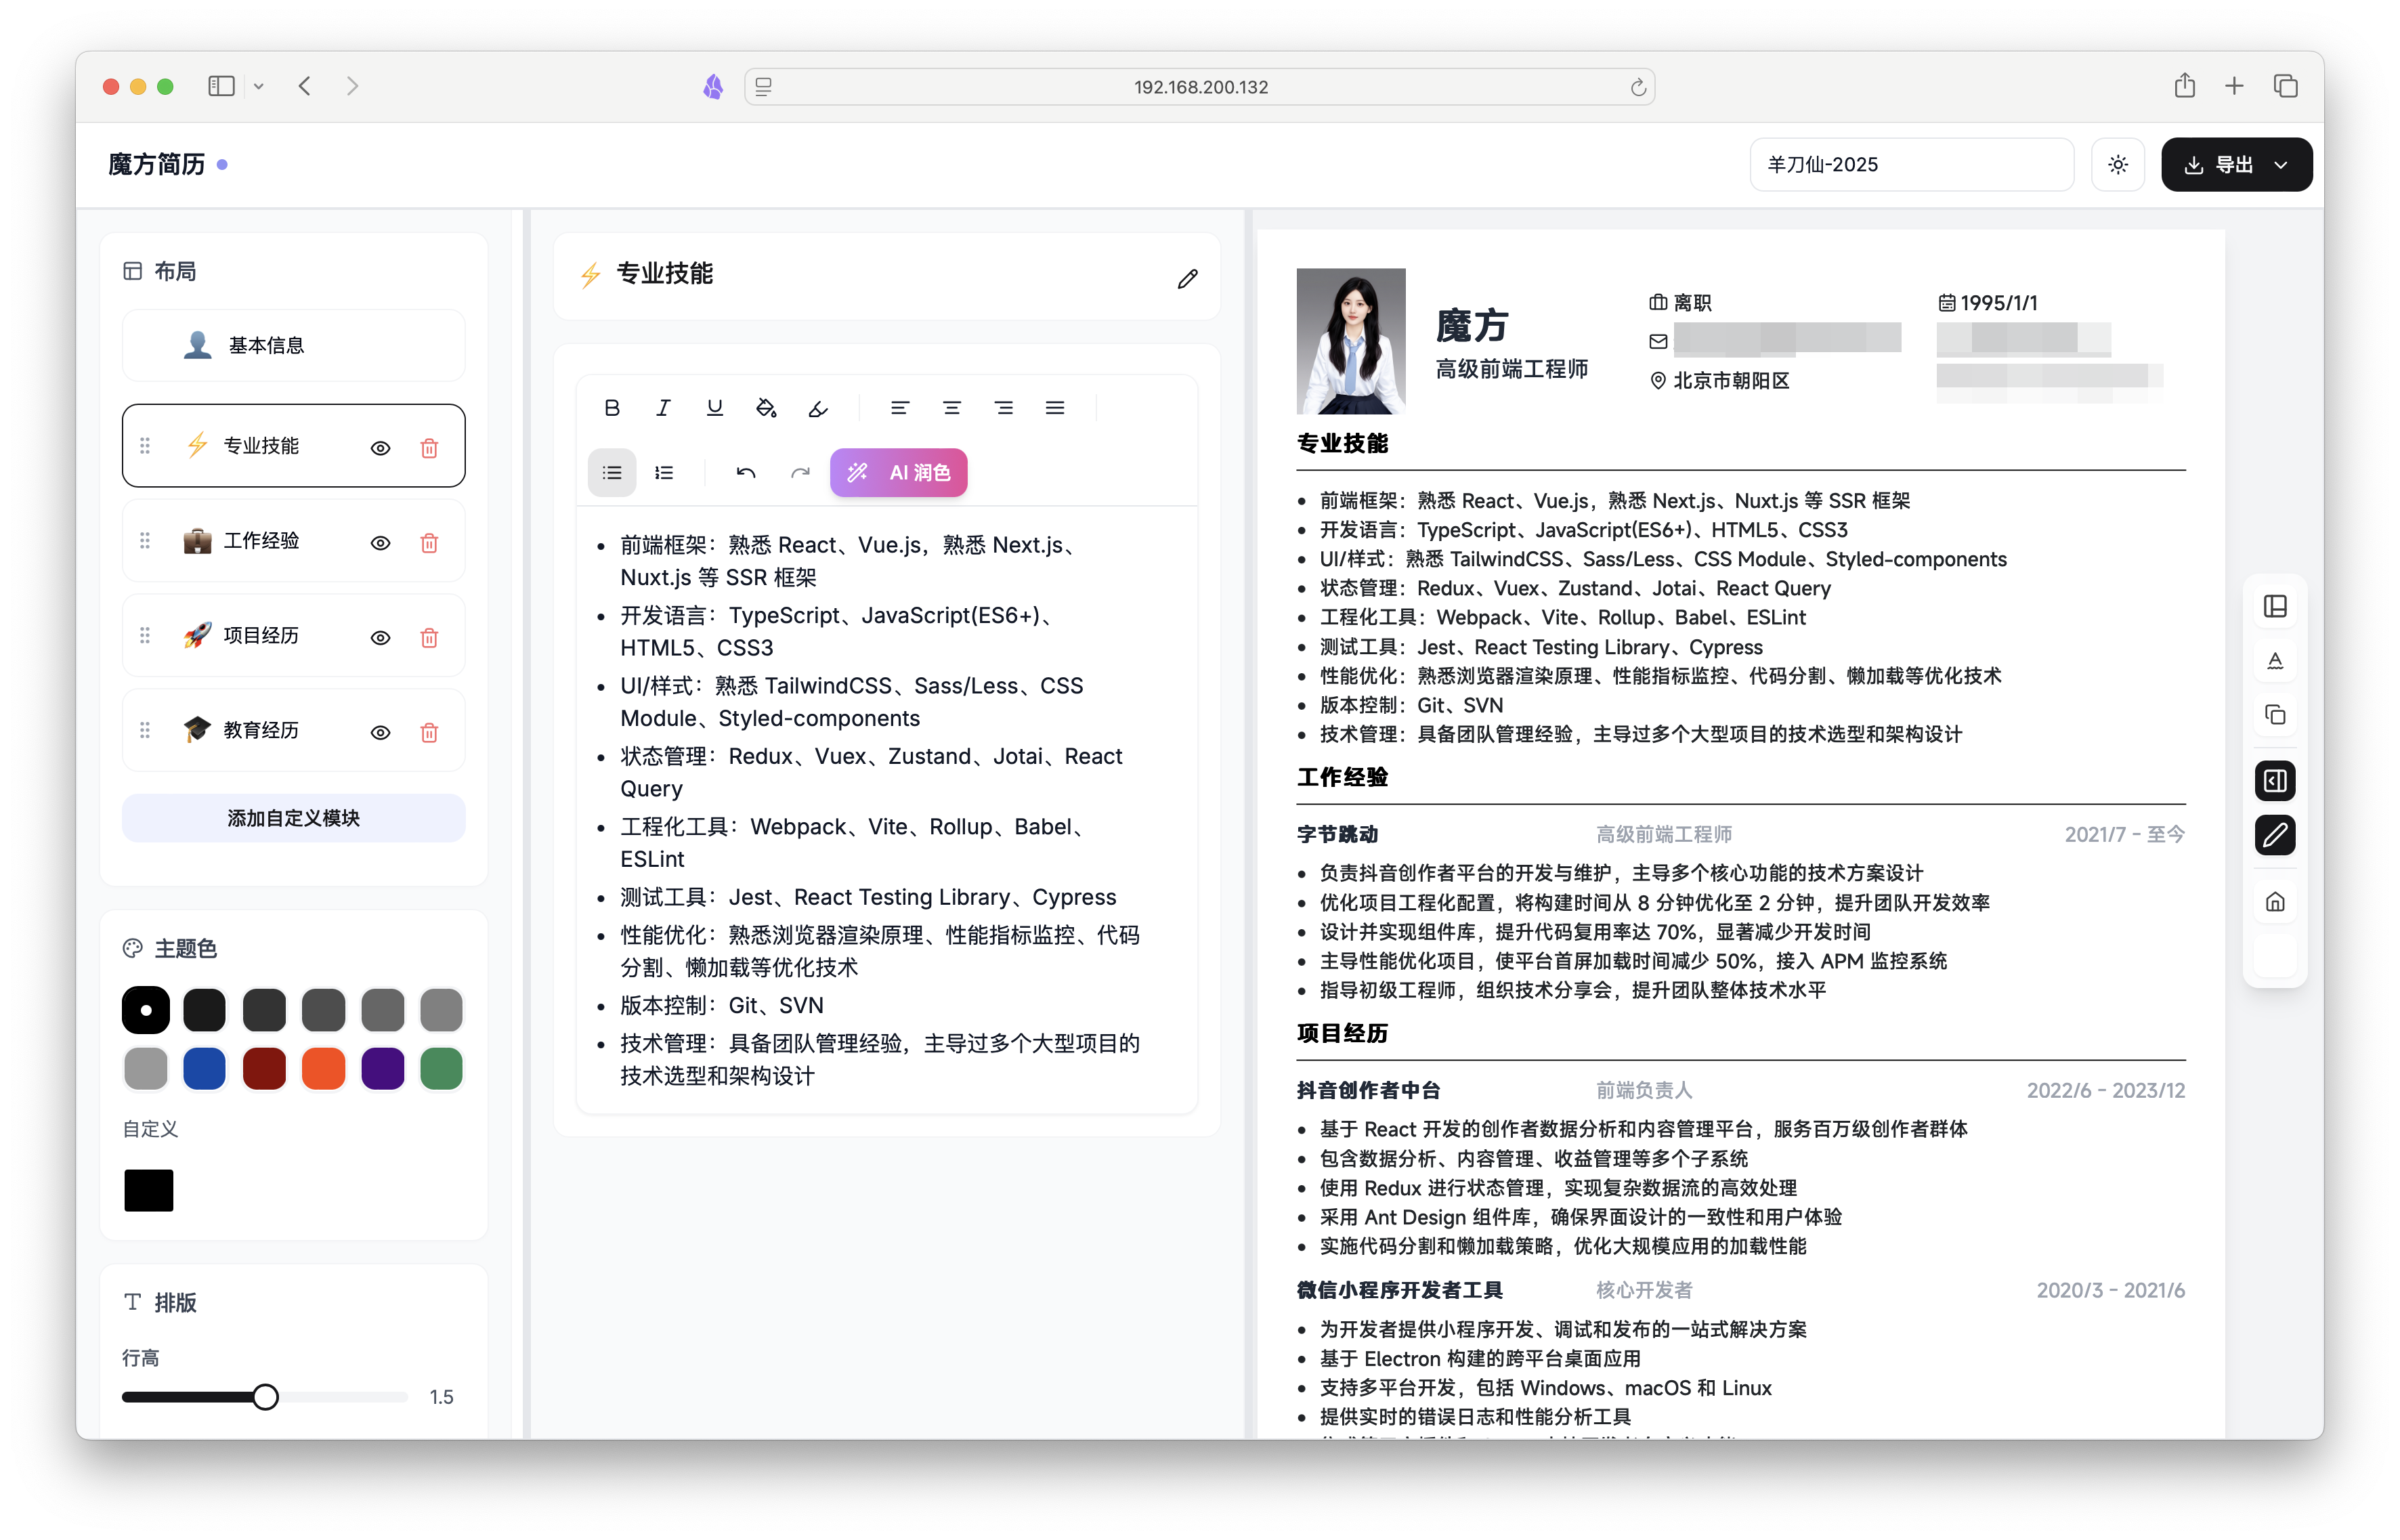
Task: Delete the 工作经验 section
Action: click(x=429, y=543)
